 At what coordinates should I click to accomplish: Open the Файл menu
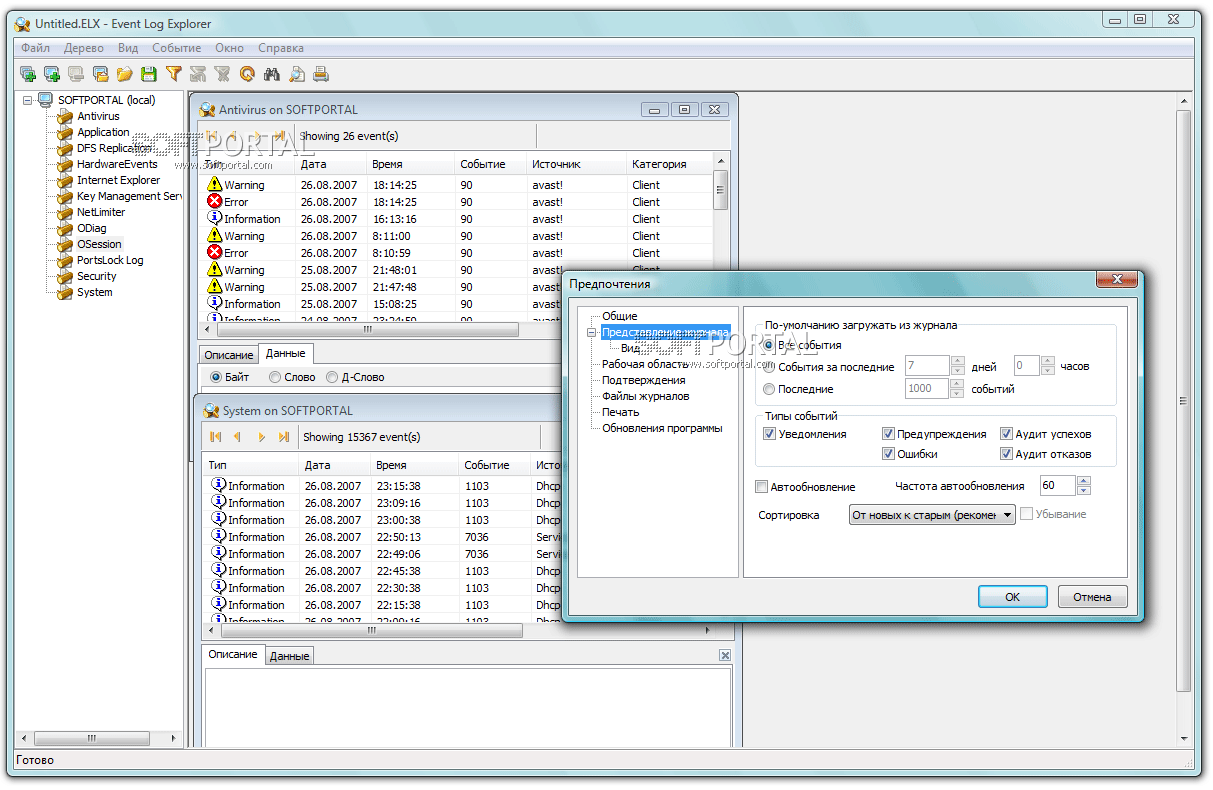(x=35, y=48)
